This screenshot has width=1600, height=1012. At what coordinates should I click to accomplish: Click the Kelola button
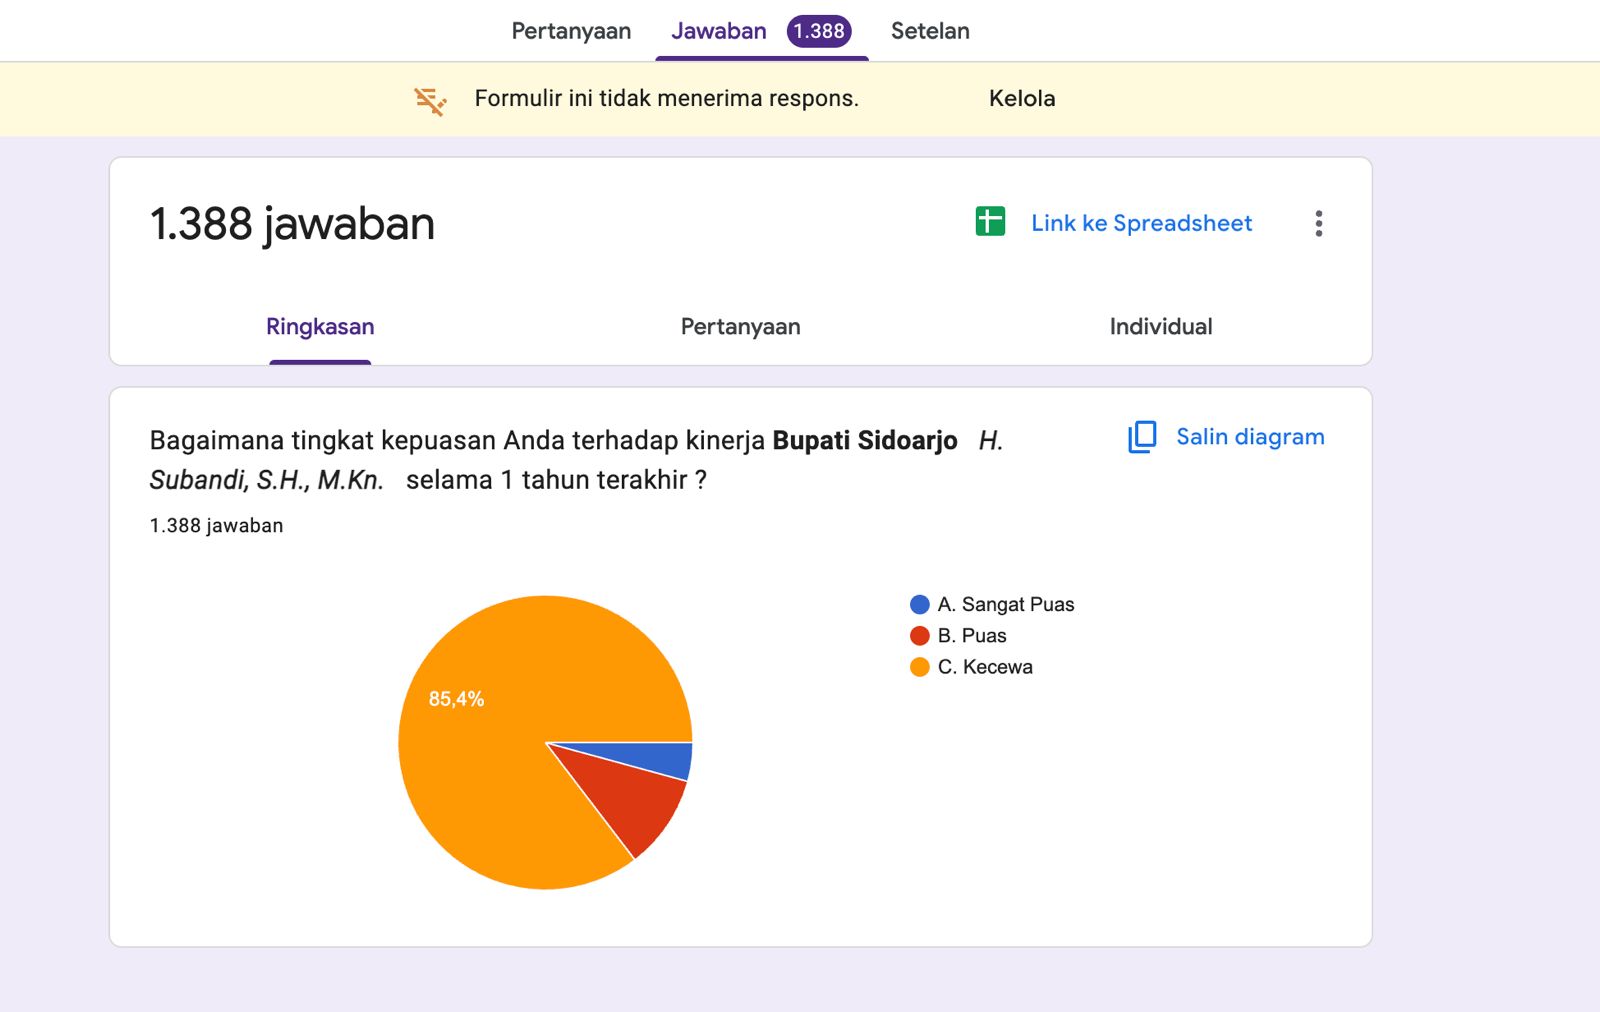pyautogui.click(x=1021, y=98)
